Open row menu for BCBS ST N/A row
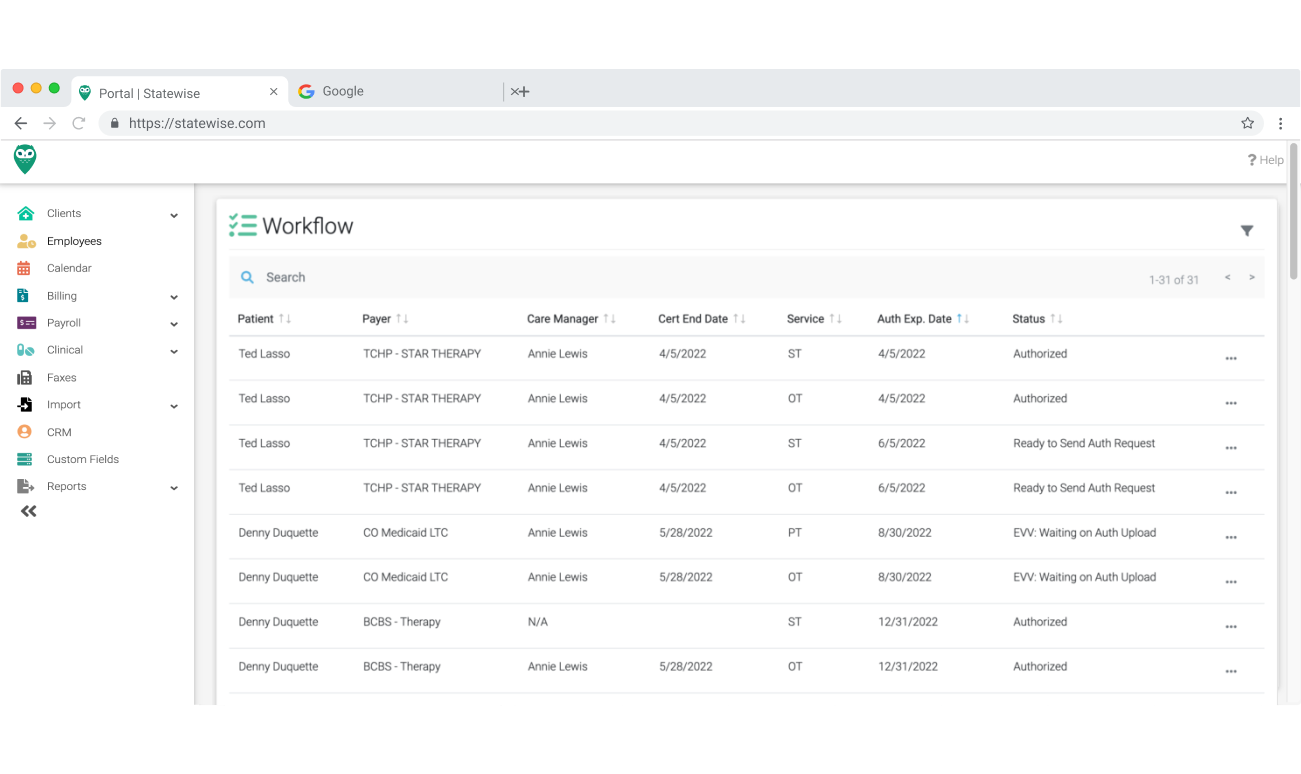This screenshot has height=774, width=1301. 1231,626
